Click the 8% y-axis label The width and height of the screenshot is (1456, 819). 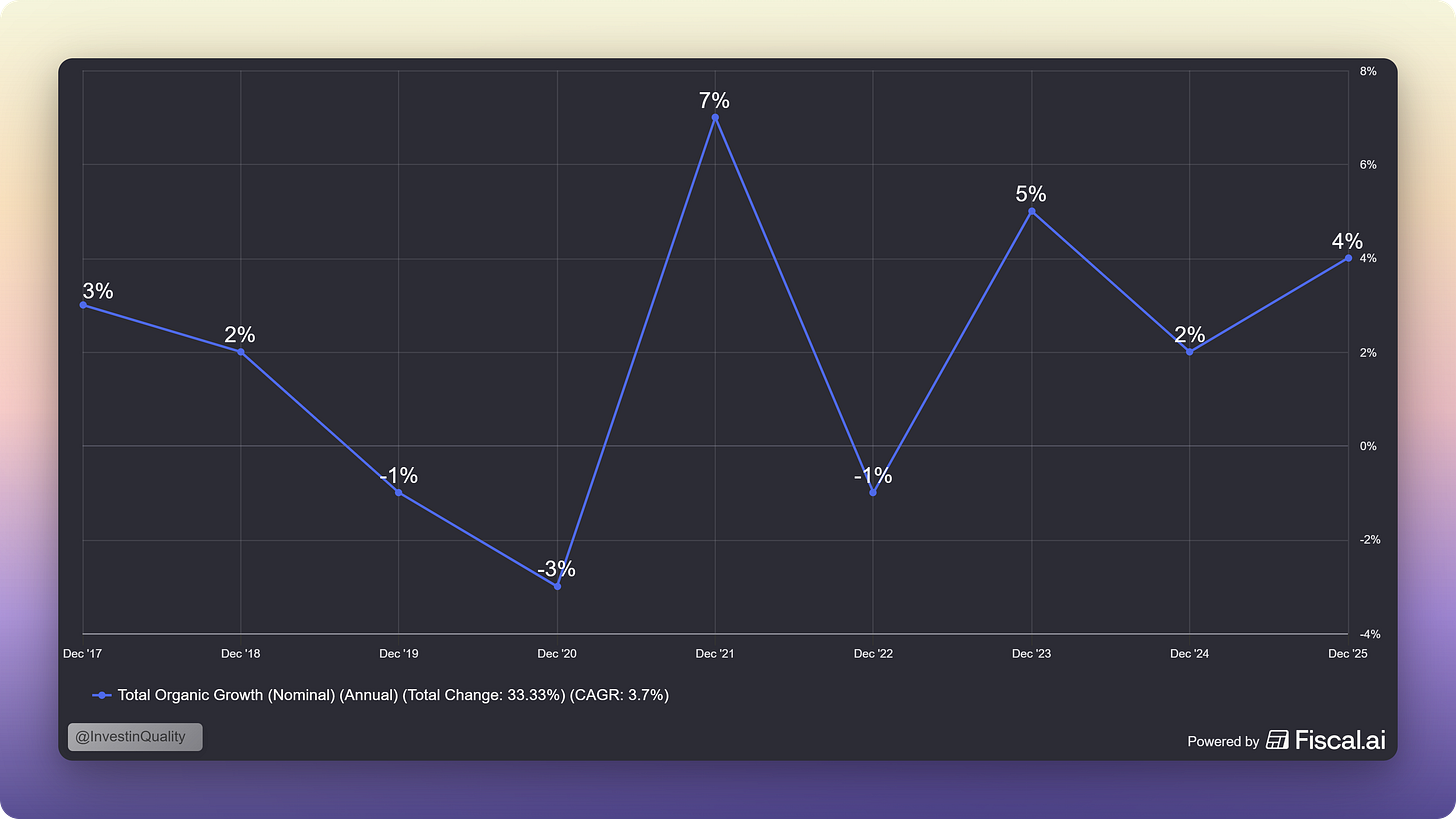pos(1368,71)
